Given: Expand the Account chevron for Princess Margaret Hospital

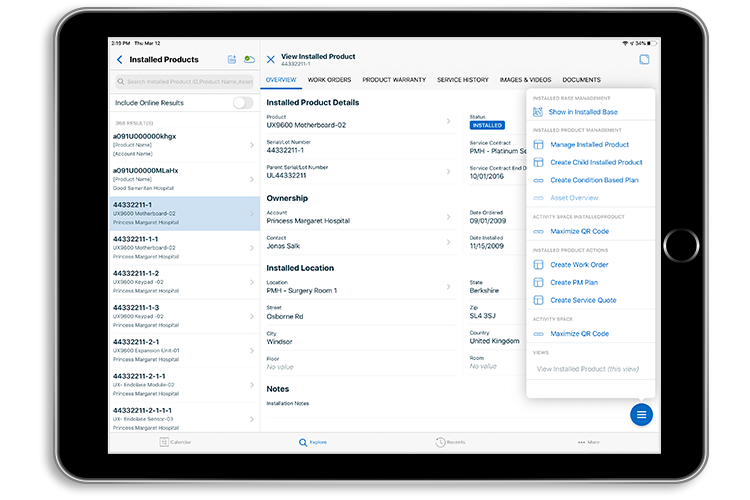Looking at the screenshot, I should [448, 216].
